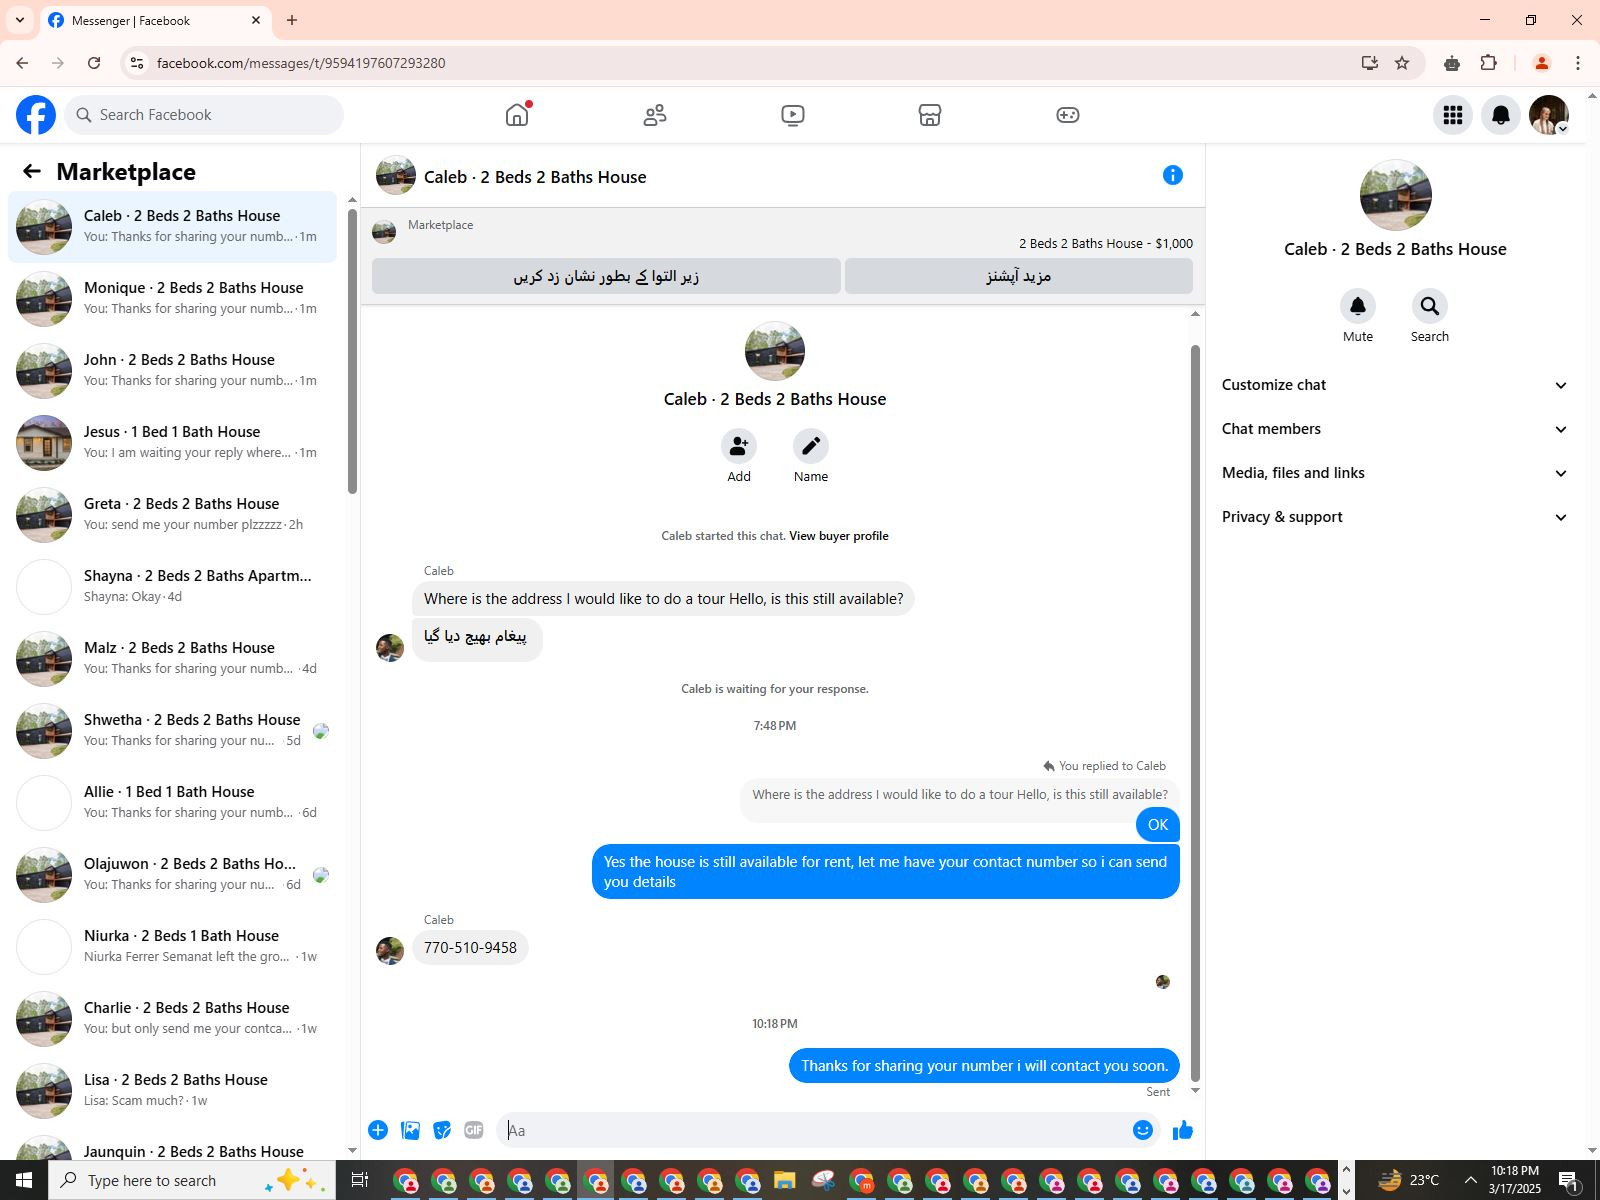Open the Facebook menu grid icon
This screenshot has height=1200, width=1600.
tap(1453, 115)
